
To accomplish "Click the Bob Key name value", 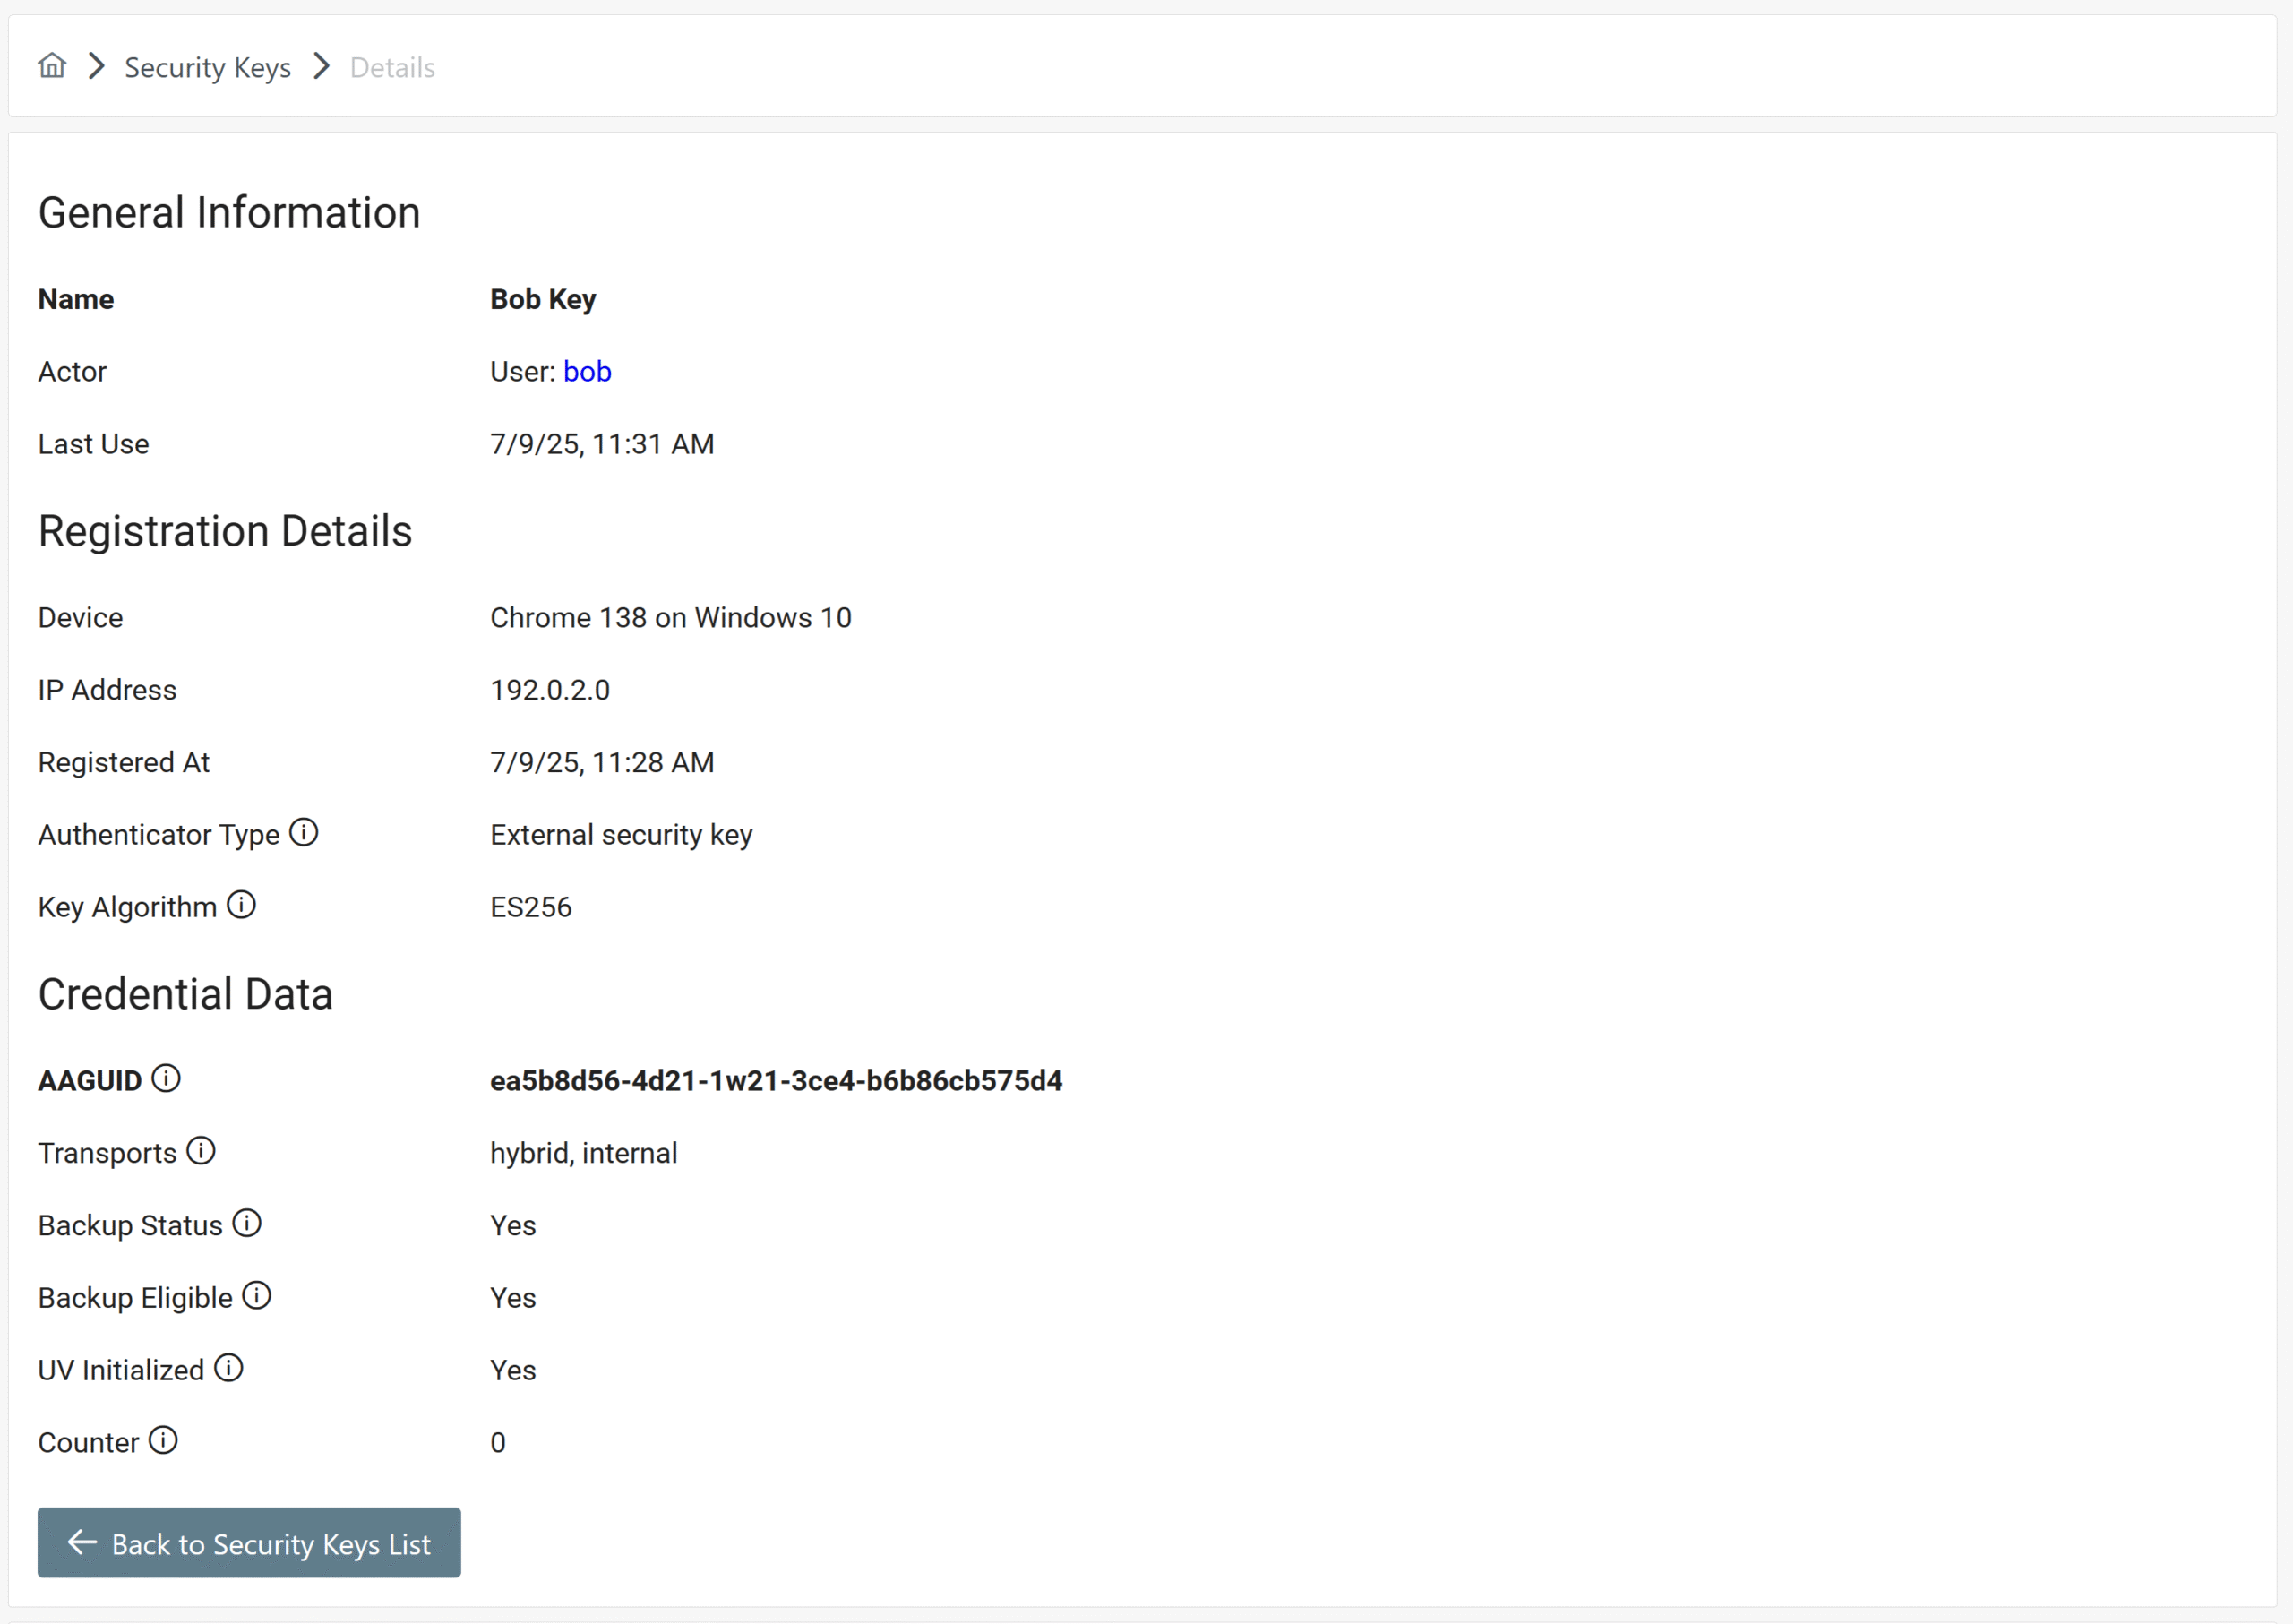I will pos(542,299).
